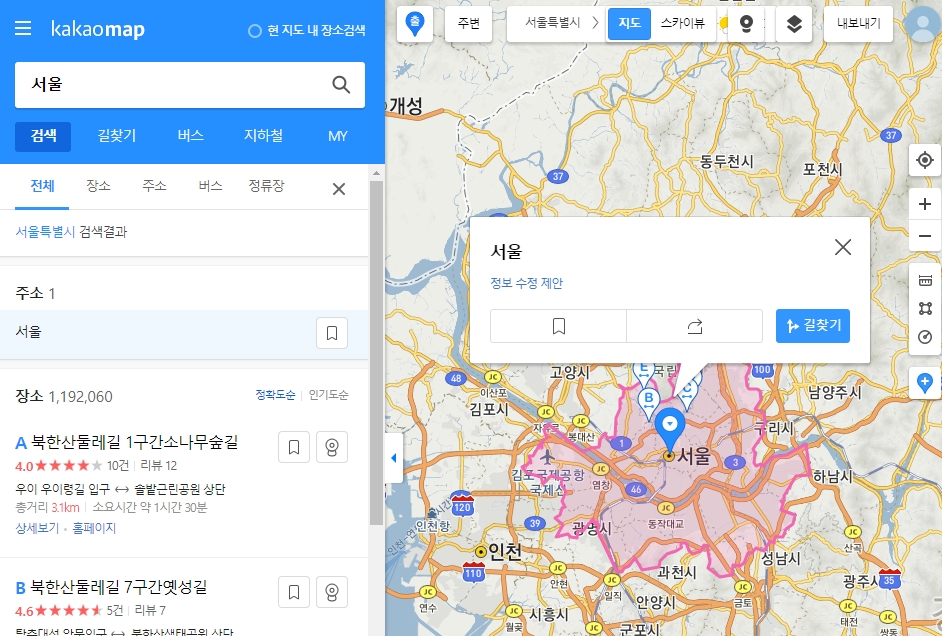Click the search magnifier icon

[x=341, y=85]
